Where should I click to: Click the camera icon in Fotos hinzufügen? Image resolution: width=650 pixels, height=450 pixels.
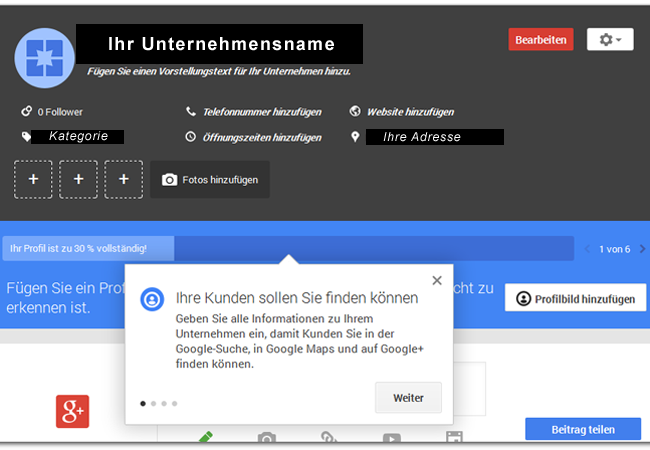[x=169, y=180]
